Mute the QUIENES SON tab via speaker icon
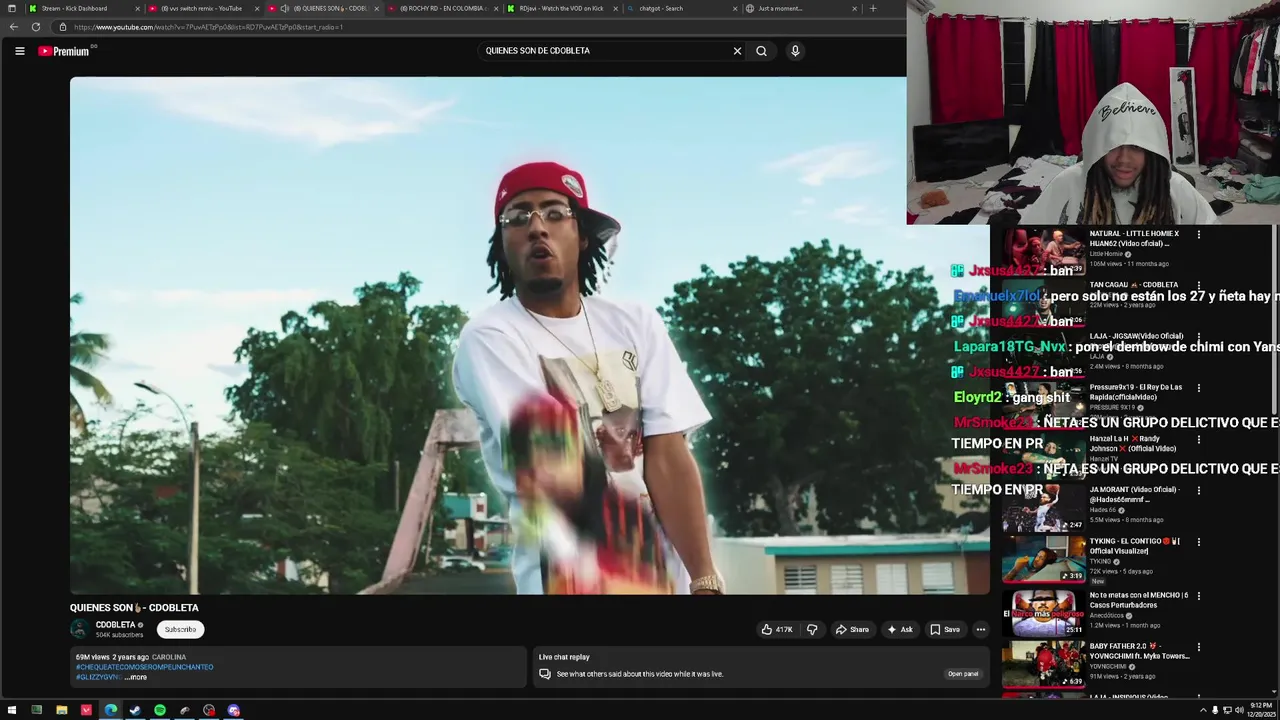This screenshot has width=1280, height=720. [284, 8]
